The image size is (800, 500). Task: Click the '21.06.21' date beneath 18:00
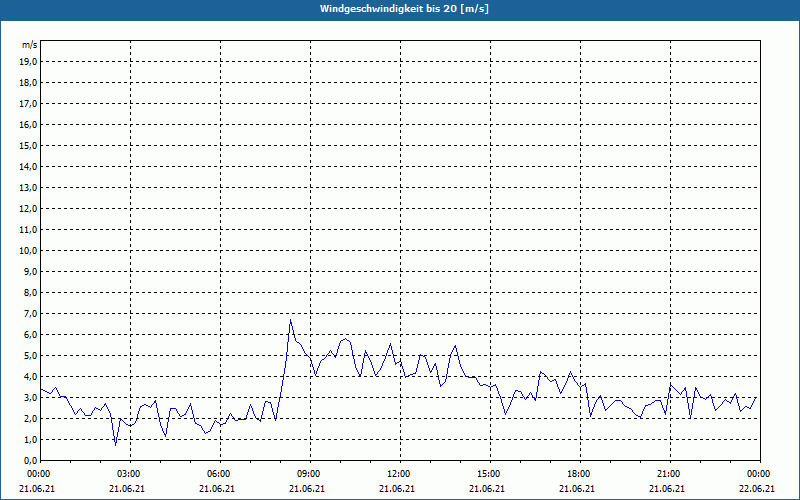pos(577,489)
